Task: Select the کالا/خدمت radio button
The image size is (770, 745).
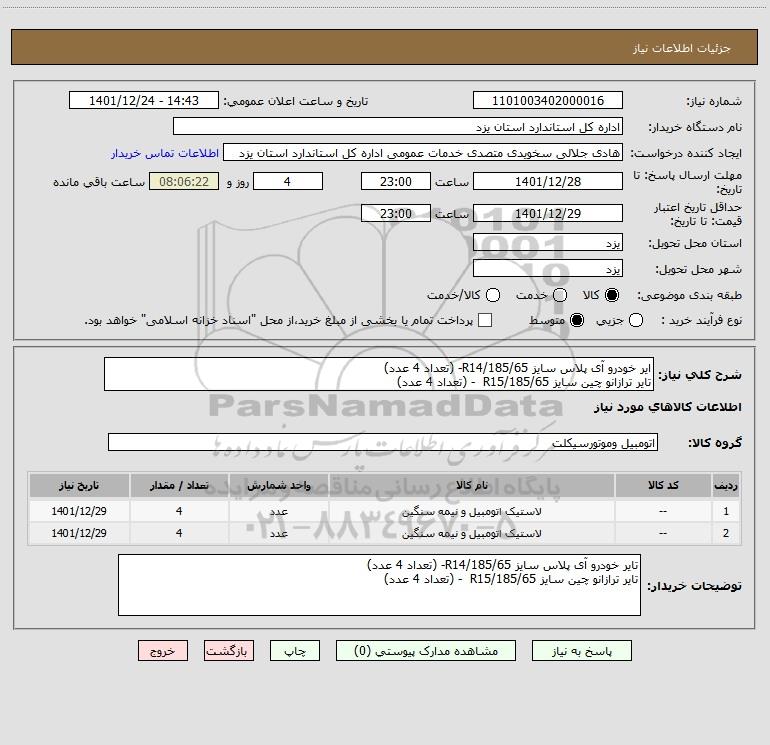Action: (493, 295)
